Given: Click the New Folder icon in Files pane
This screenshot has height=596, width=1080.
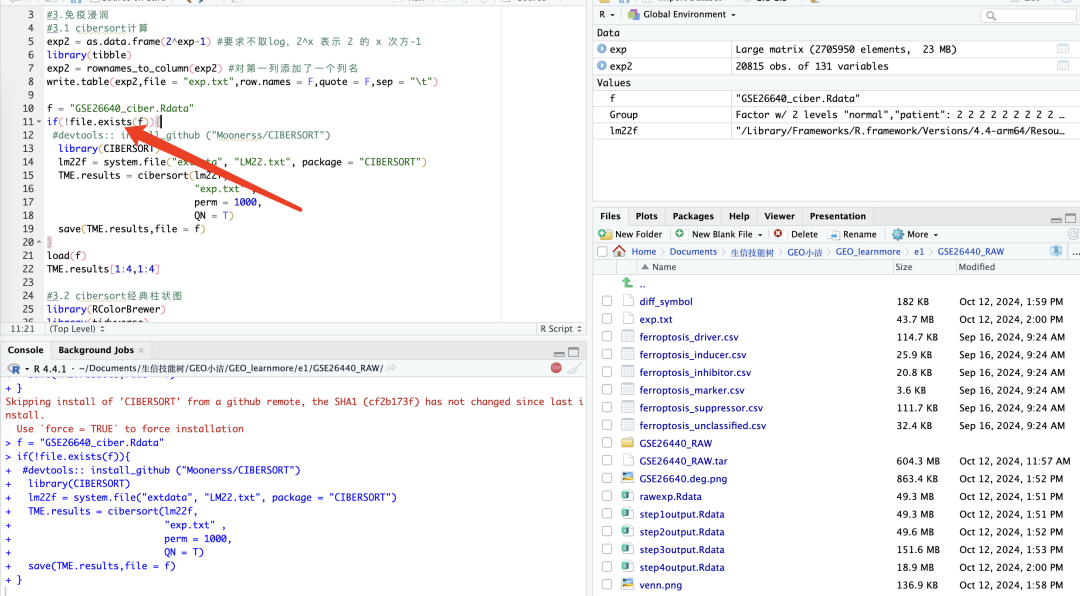Looking at the screenshot, I should [605, 234].
